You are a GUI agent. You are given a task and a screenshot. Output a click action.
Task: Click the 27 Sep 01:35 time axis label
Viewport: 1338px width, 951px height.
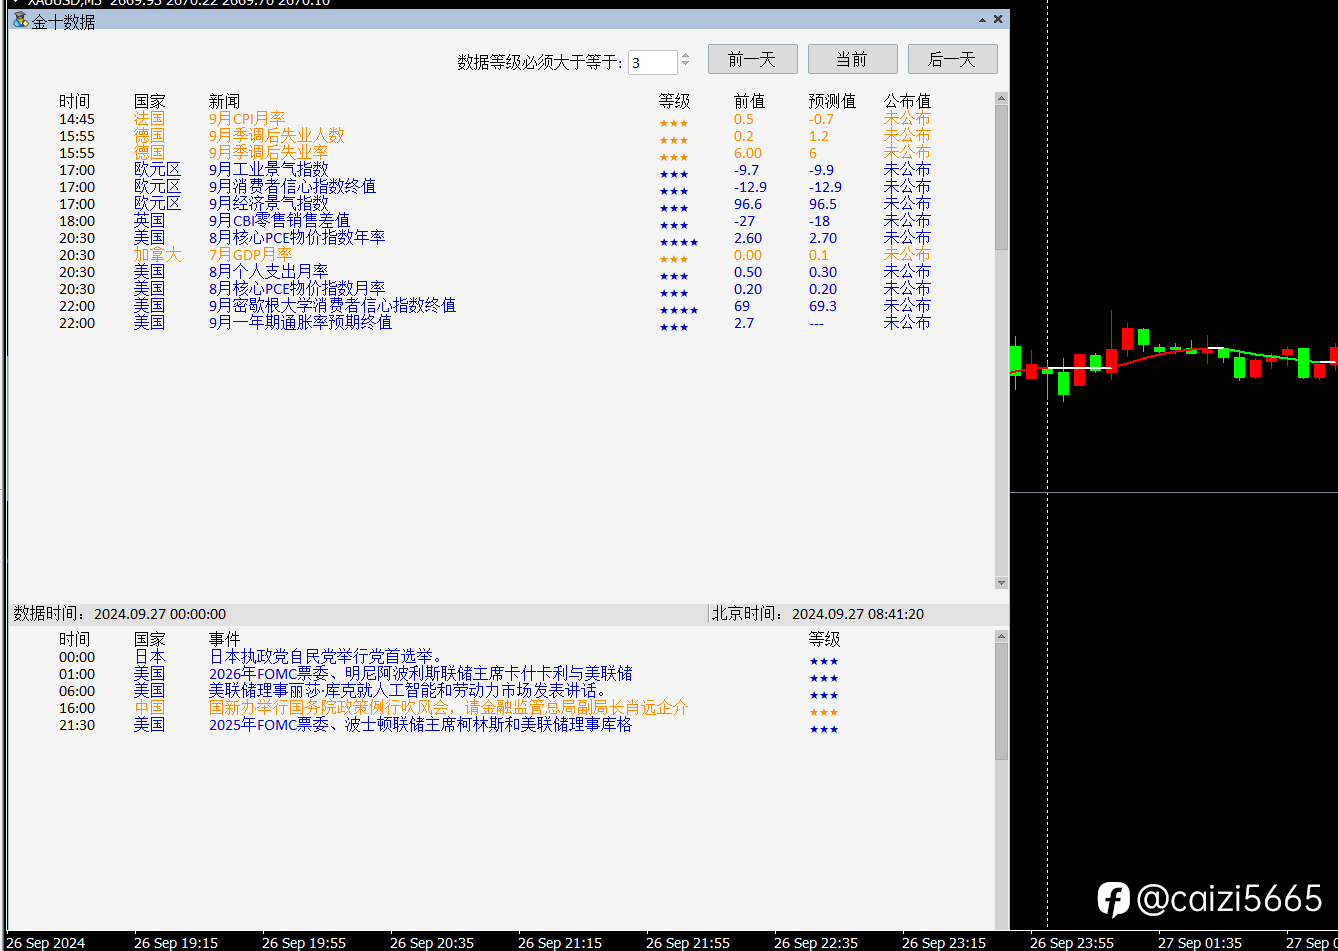tap(1200, 943)
